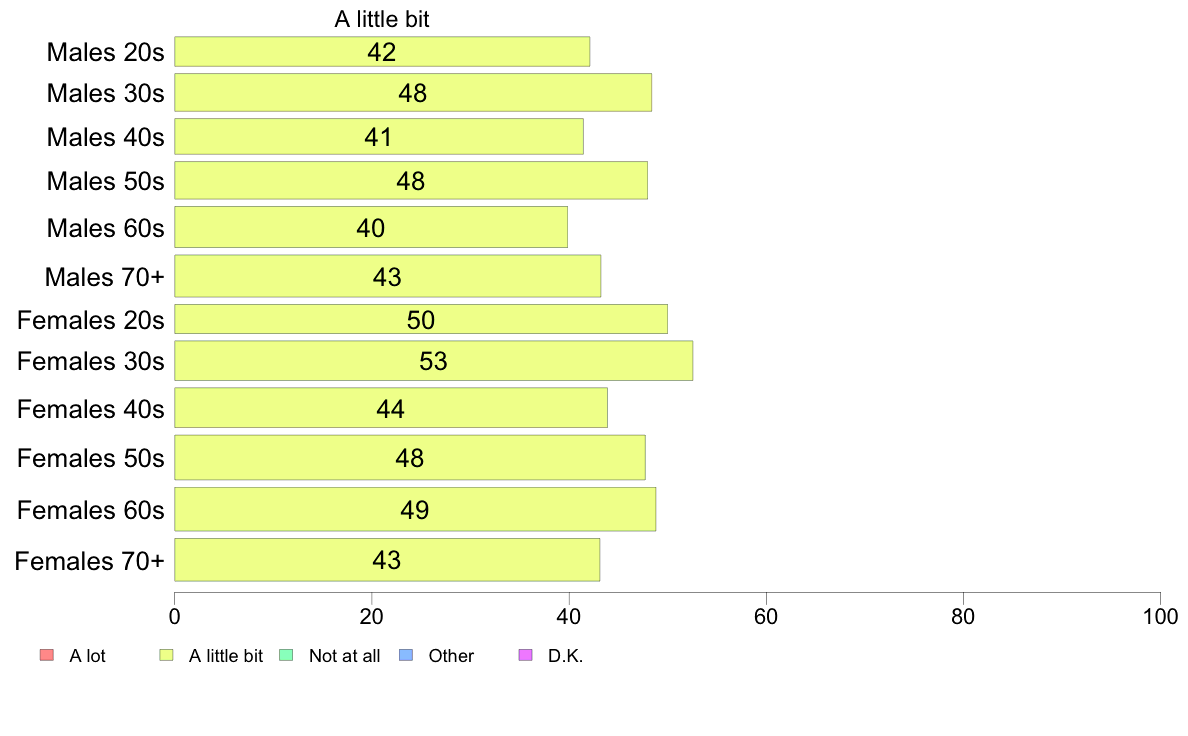Screen dimensions: 1188x736
Task: Click the yellow 'A little bit' legend swatch
Action: [x=167, y=655]
